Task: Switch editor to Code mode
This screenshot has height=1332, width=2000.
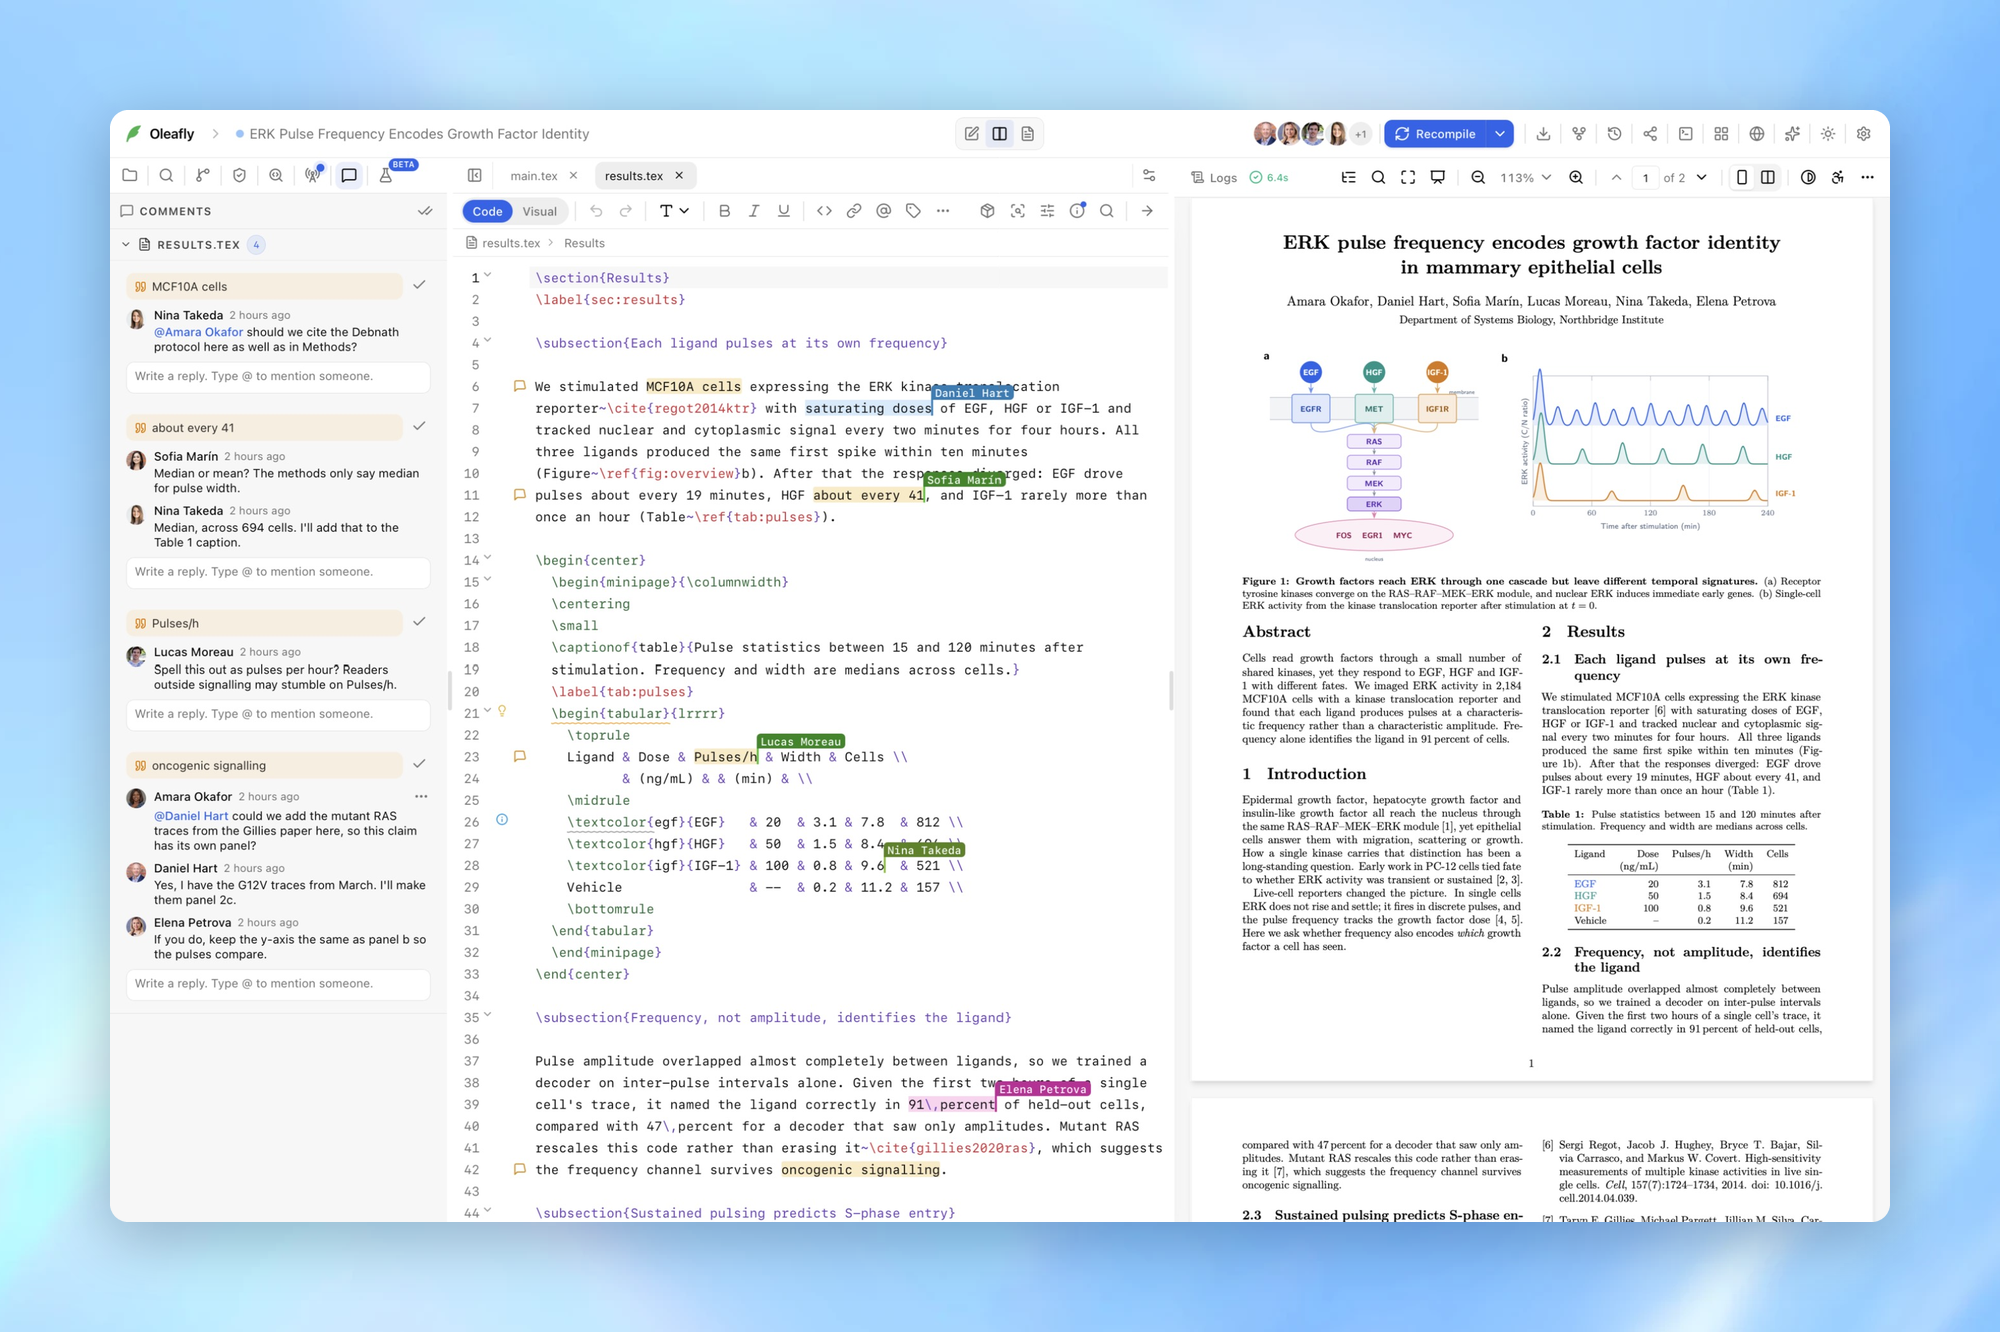Action: pos(487,211)
